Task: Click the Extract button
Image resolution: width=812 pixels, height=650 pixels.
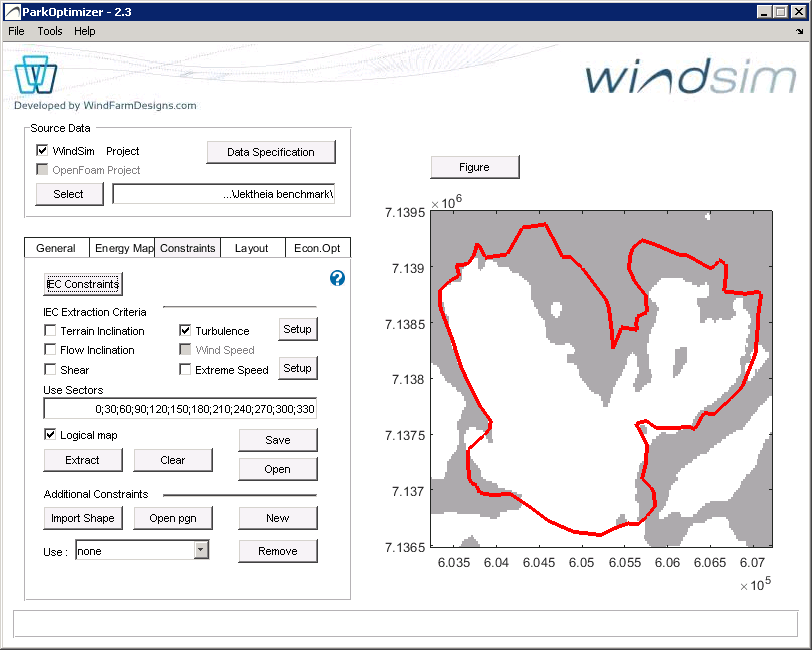Action: click(x=83, y=460)
